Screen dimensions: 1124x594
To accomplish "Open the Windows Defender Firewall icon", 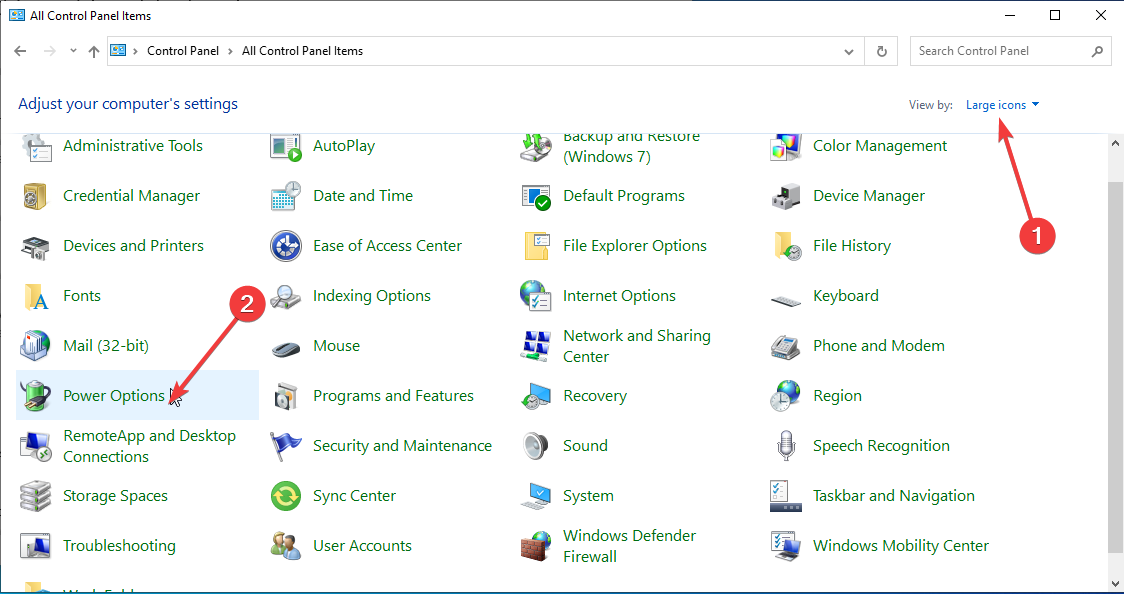I will pos(535,546).
